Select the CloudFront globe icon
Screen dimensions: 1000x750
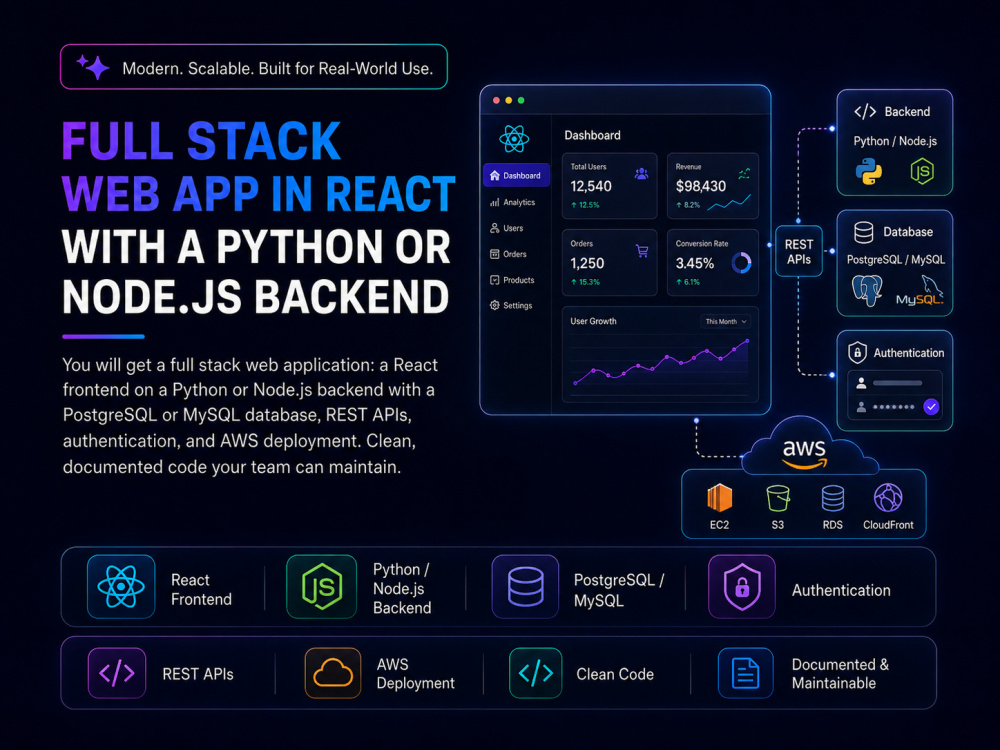pyautogui.click(x=888, y=497)
